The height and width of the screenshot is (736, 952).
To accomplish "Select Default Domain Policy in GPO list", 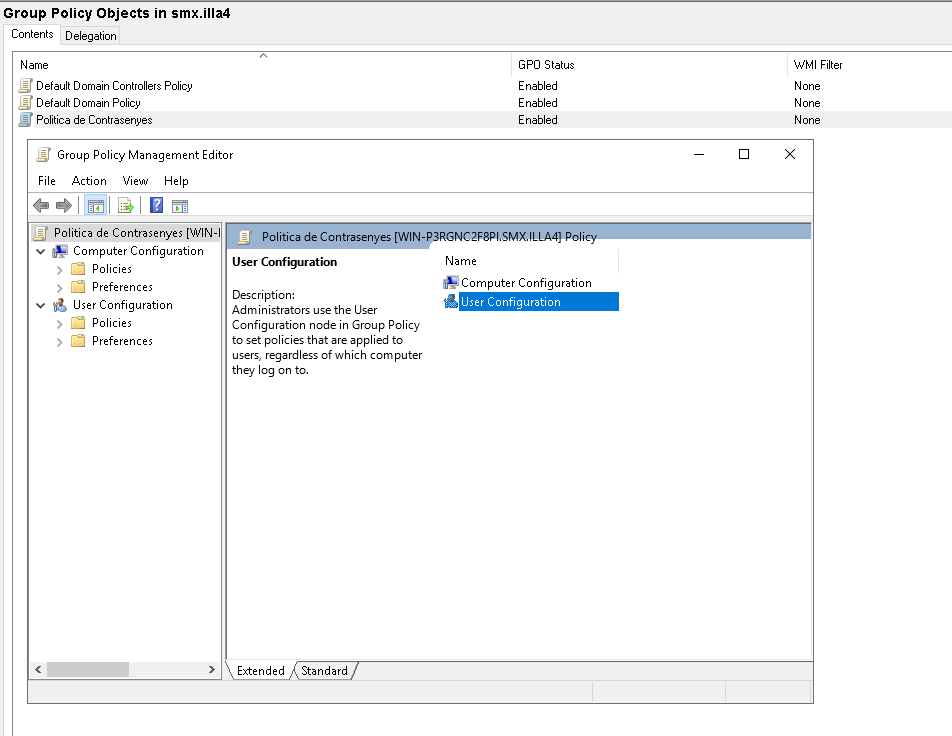I will [88, 103].
